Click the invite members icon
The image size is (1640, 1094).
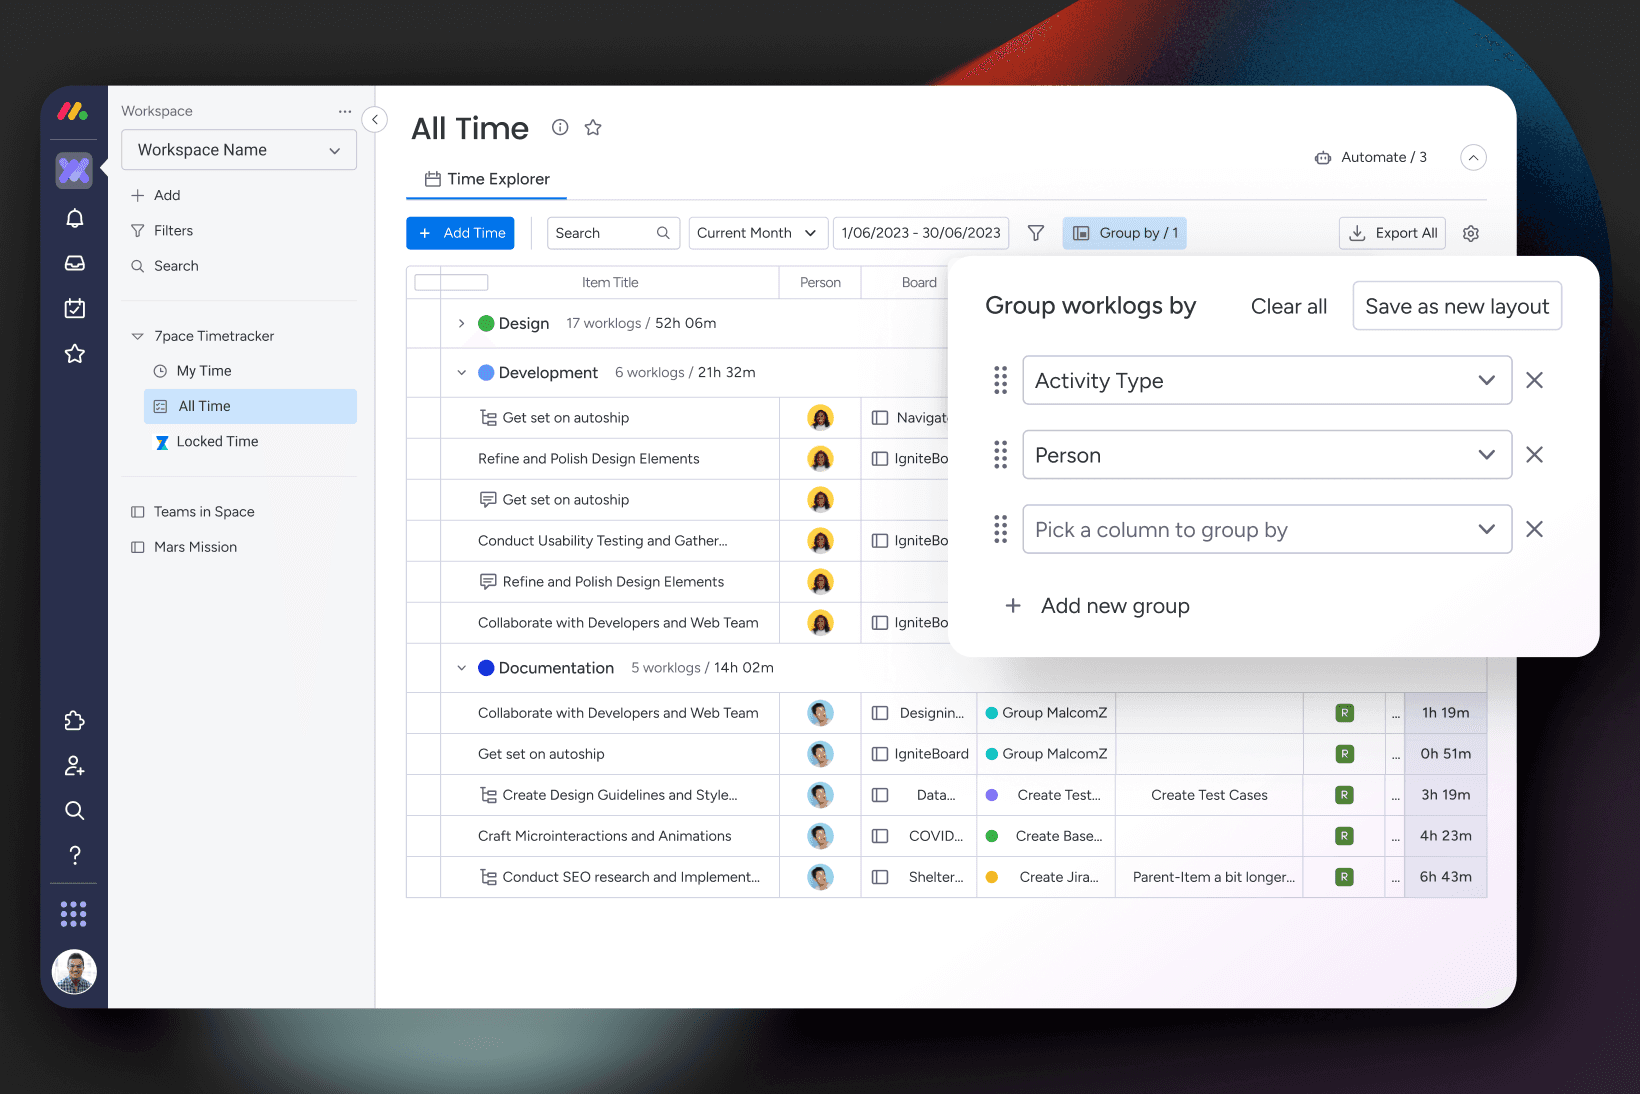(74, 766)
